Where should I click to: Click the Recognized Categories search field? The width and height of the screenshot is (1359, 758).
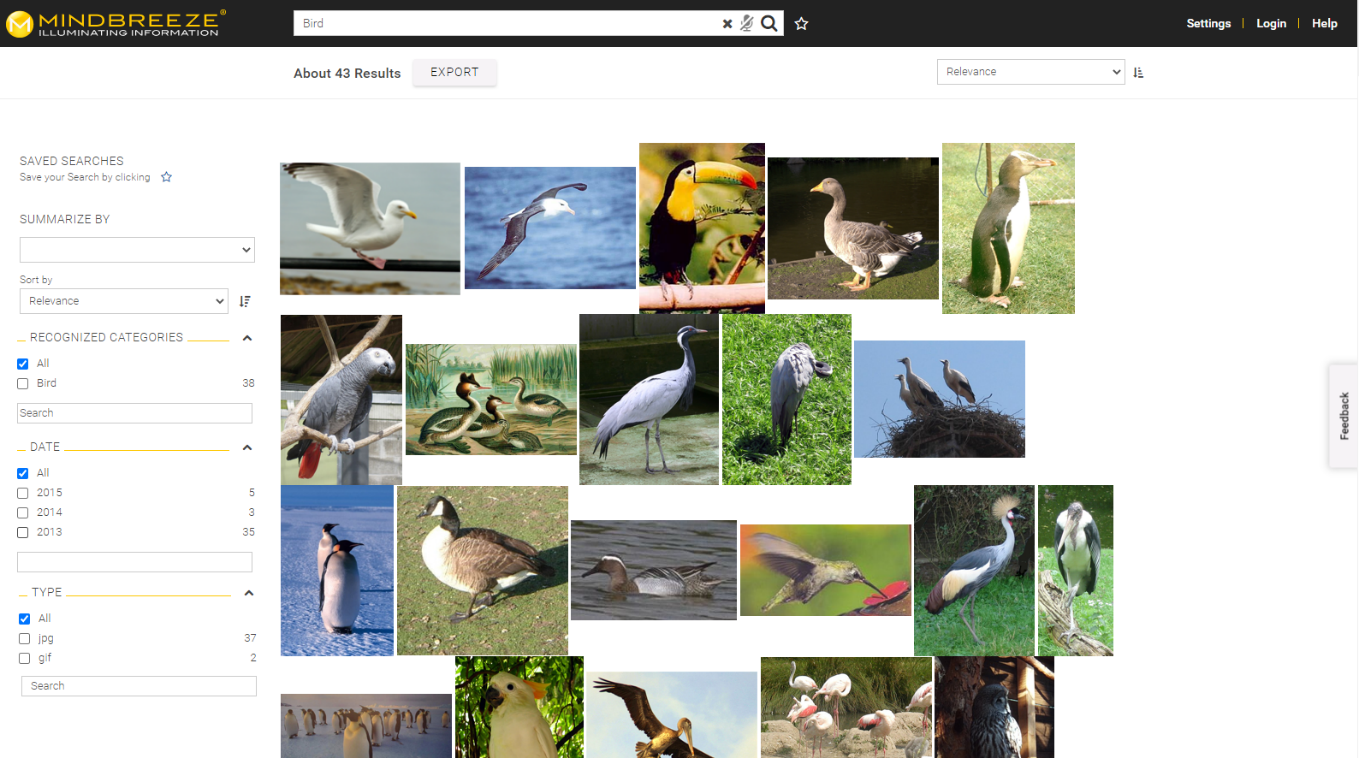(135, 413)
